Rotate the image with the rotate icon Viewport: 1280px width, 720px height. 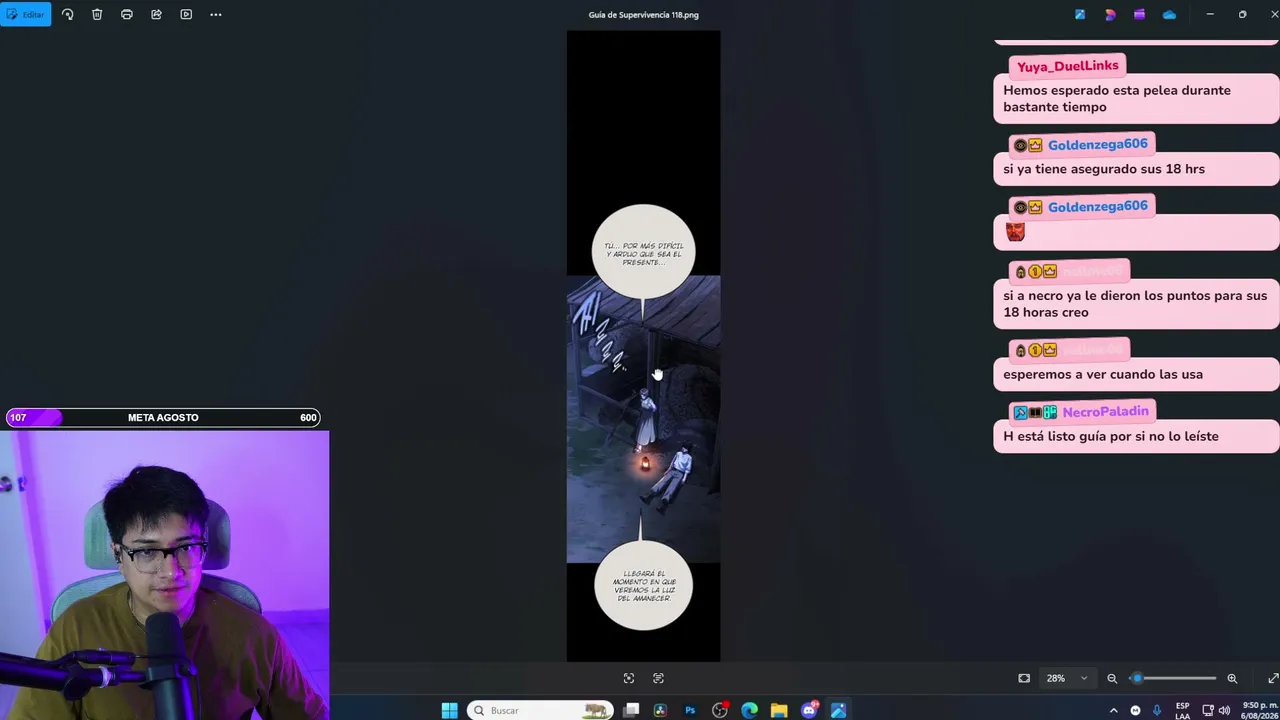67,14
